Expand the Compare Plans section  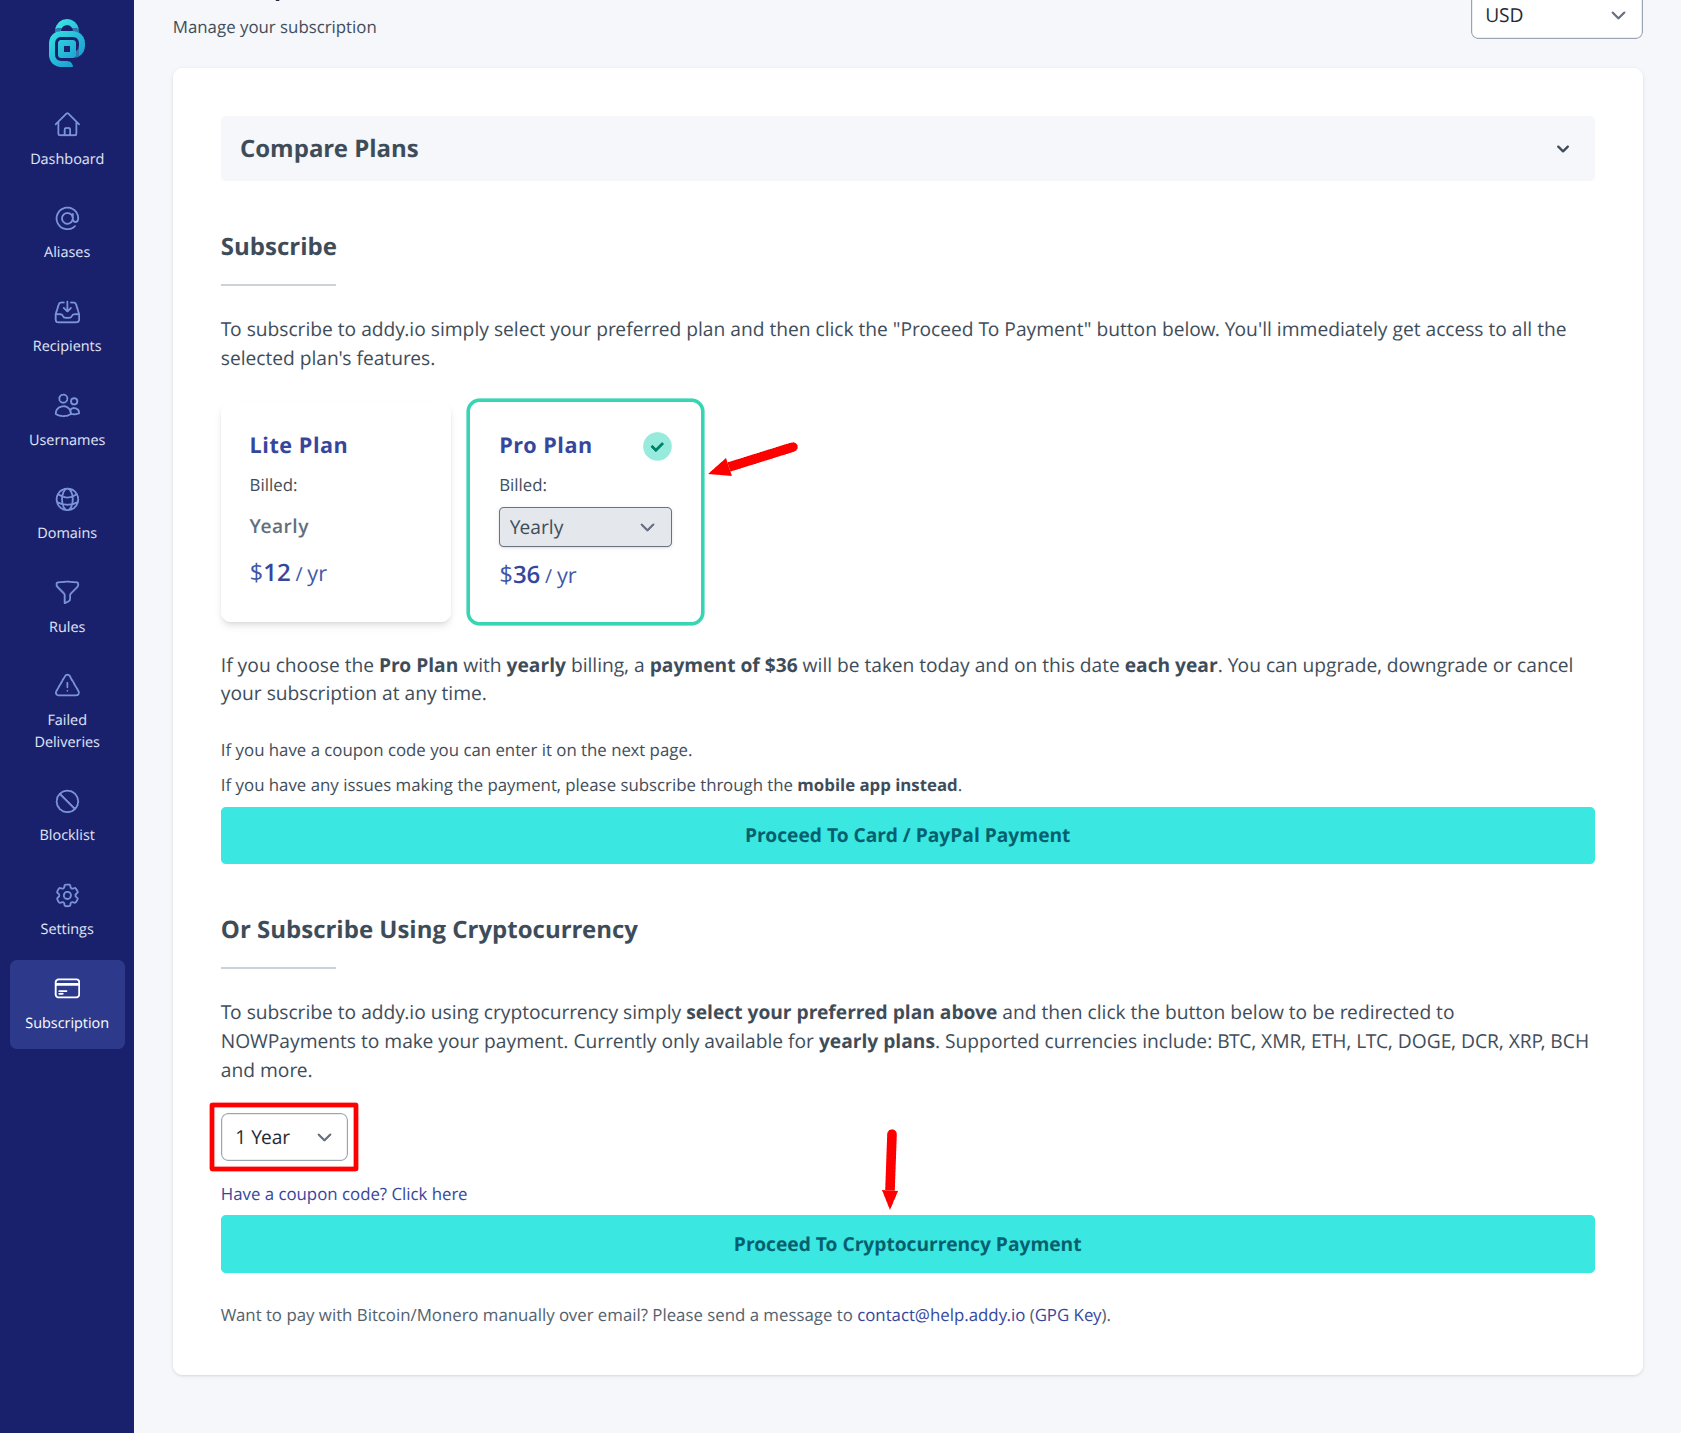pyautogui.click(x=907, y=149)
